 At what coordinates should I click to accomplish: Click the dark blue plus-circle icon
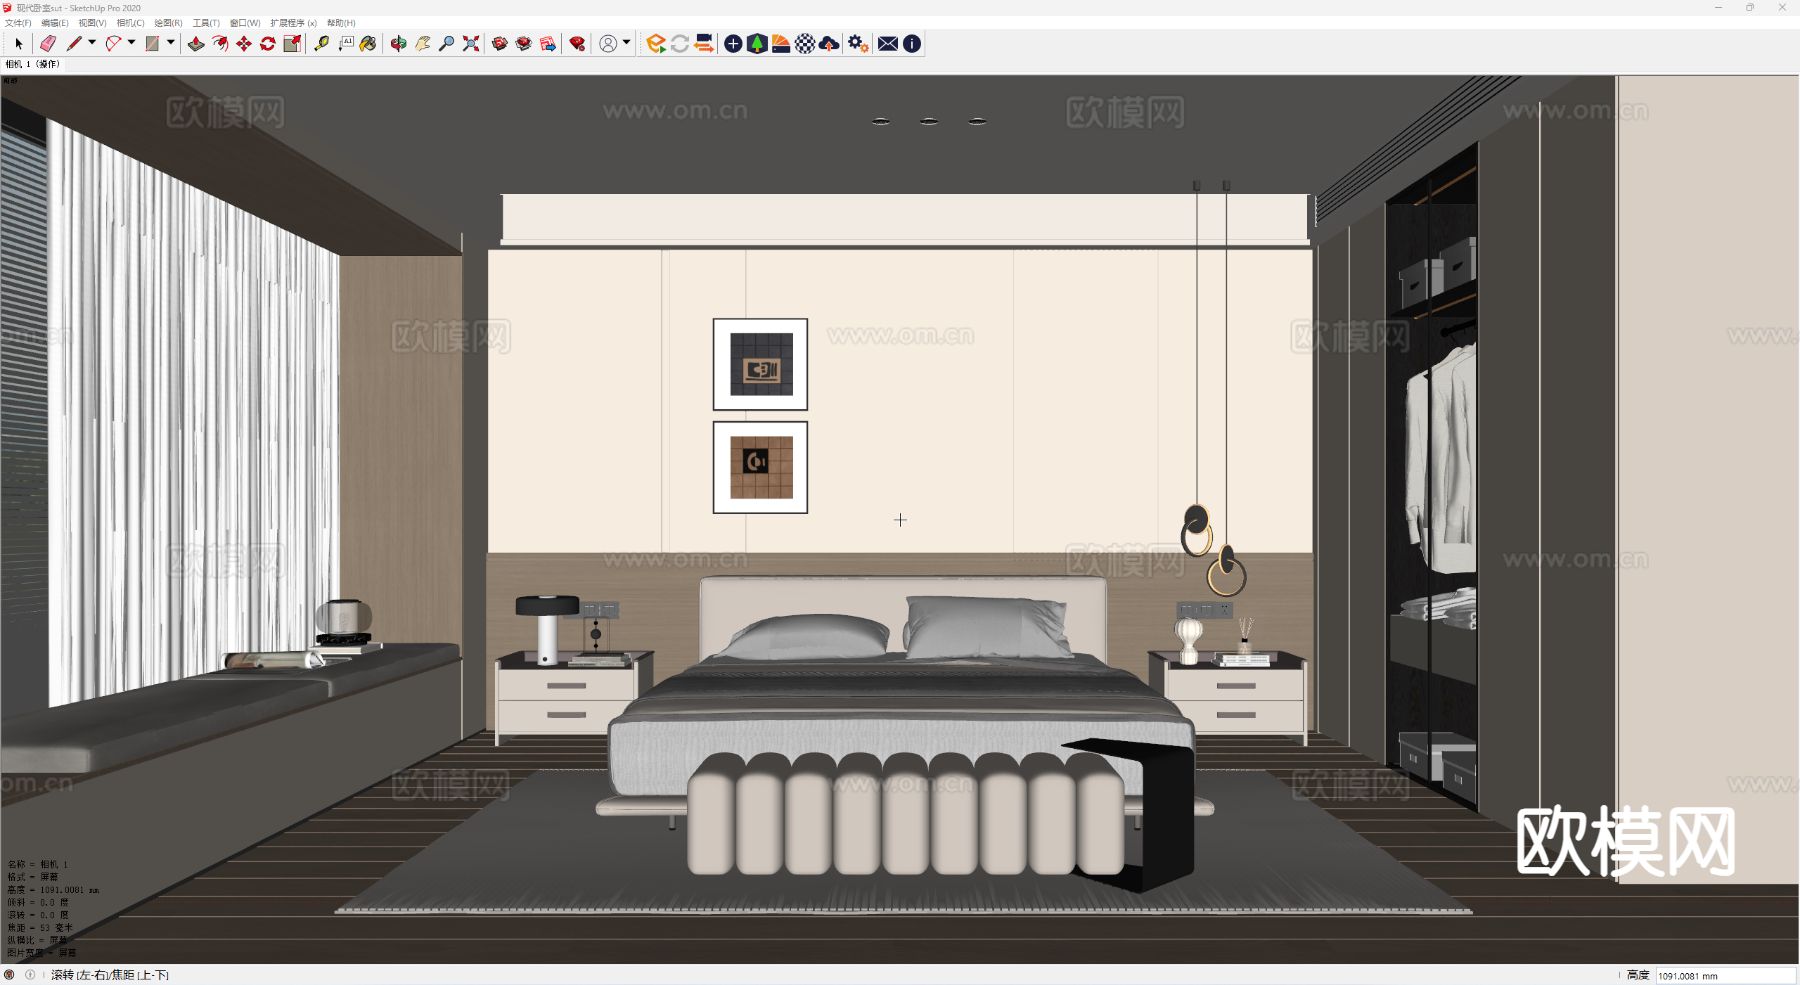coord(733,43)
